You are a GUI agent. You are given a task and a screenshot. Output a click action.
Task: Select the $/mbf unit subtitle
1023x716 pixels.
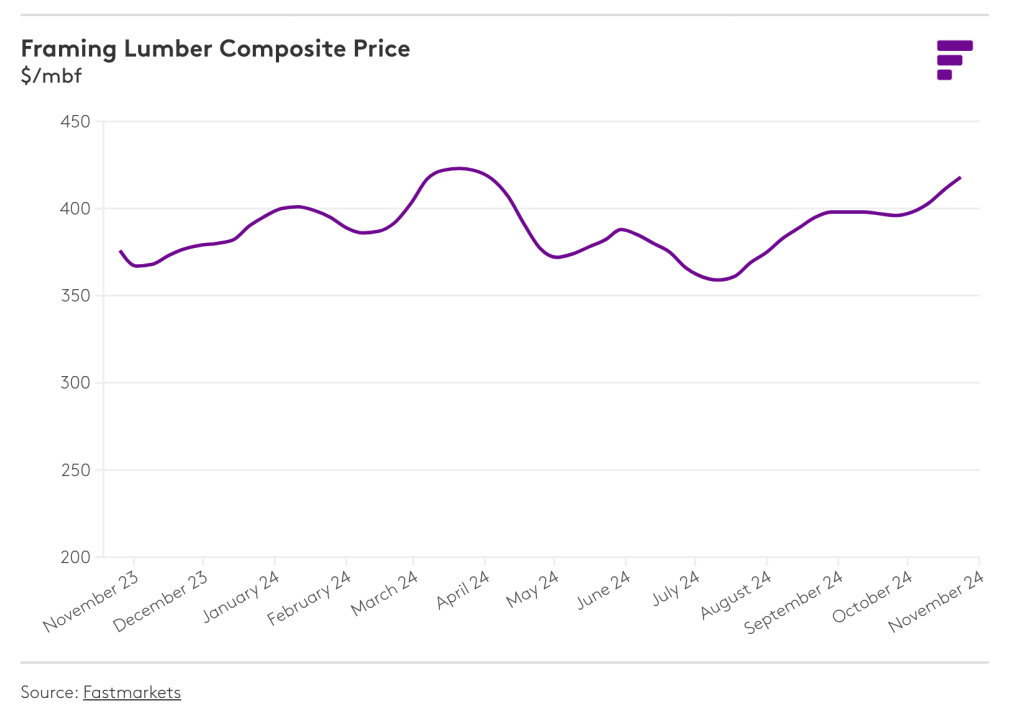(51, 75)
